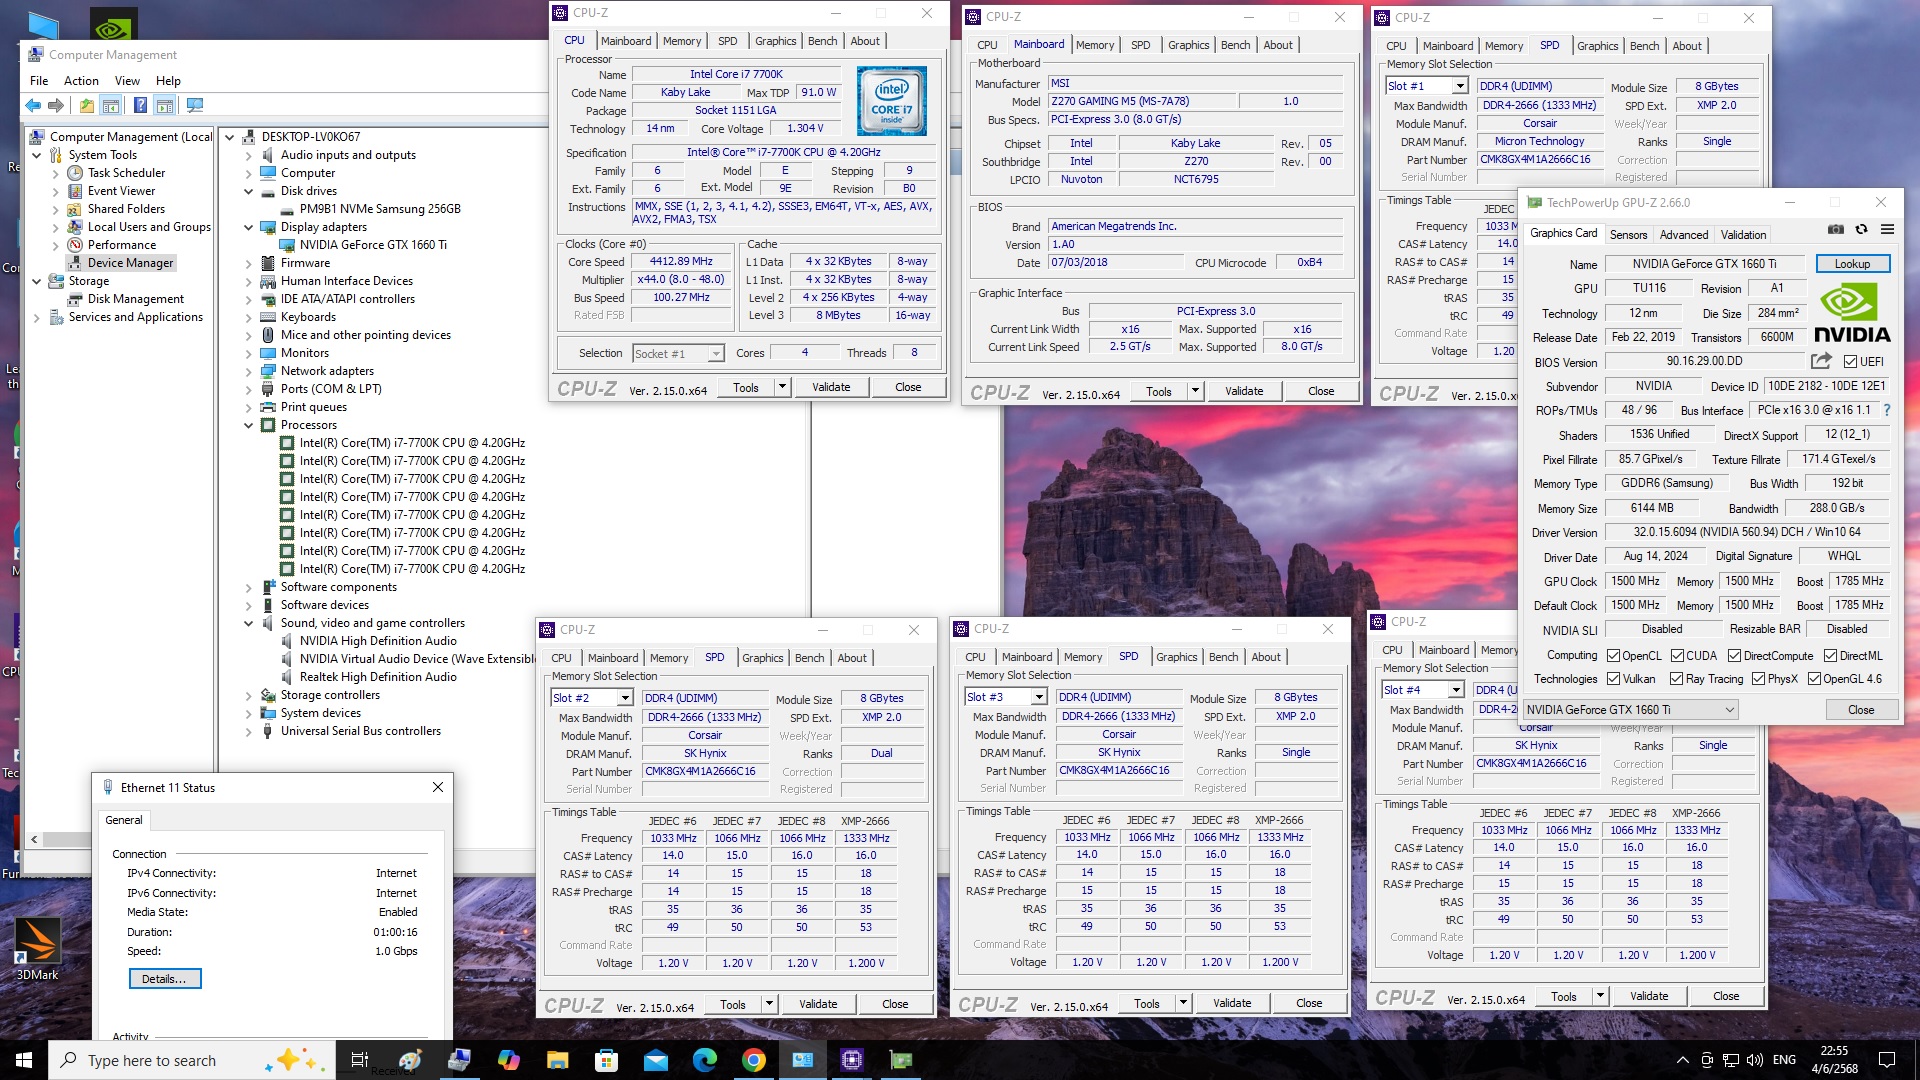Select the 3DMark desktop shortcut
This screenshot has height=1080, width=1920.
click(x=38, y=948)
